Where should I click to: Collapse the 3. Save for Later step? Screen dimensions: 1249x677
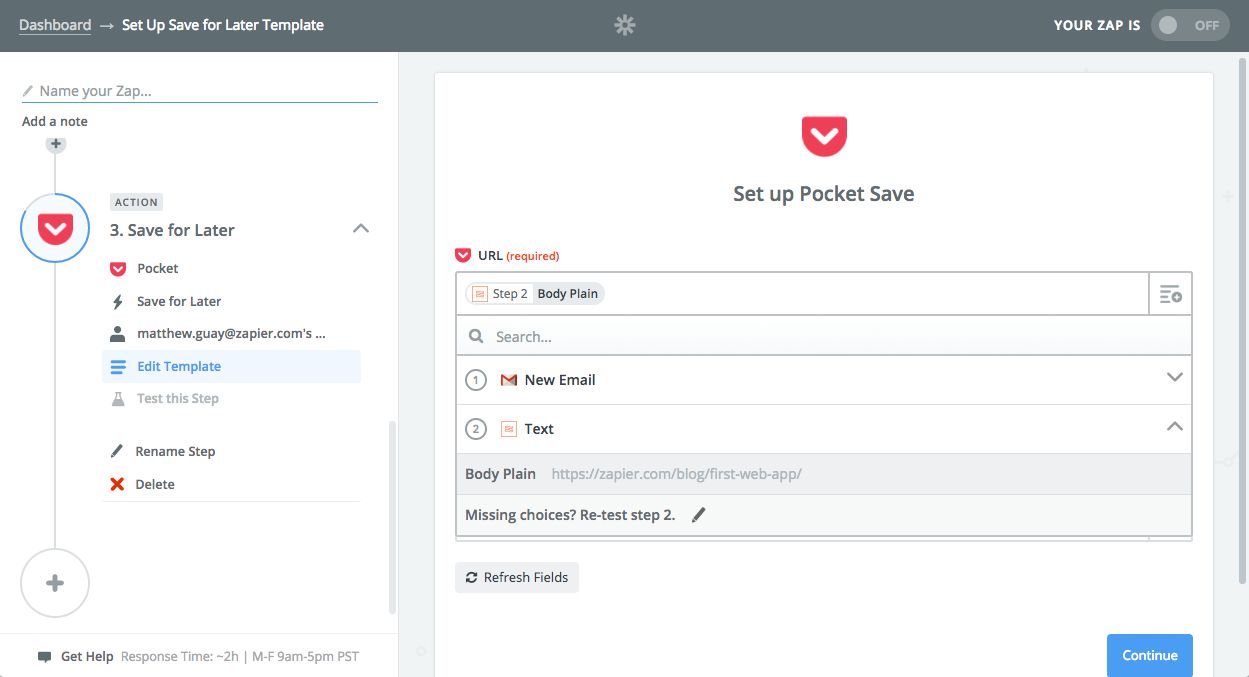pos(361,229)
